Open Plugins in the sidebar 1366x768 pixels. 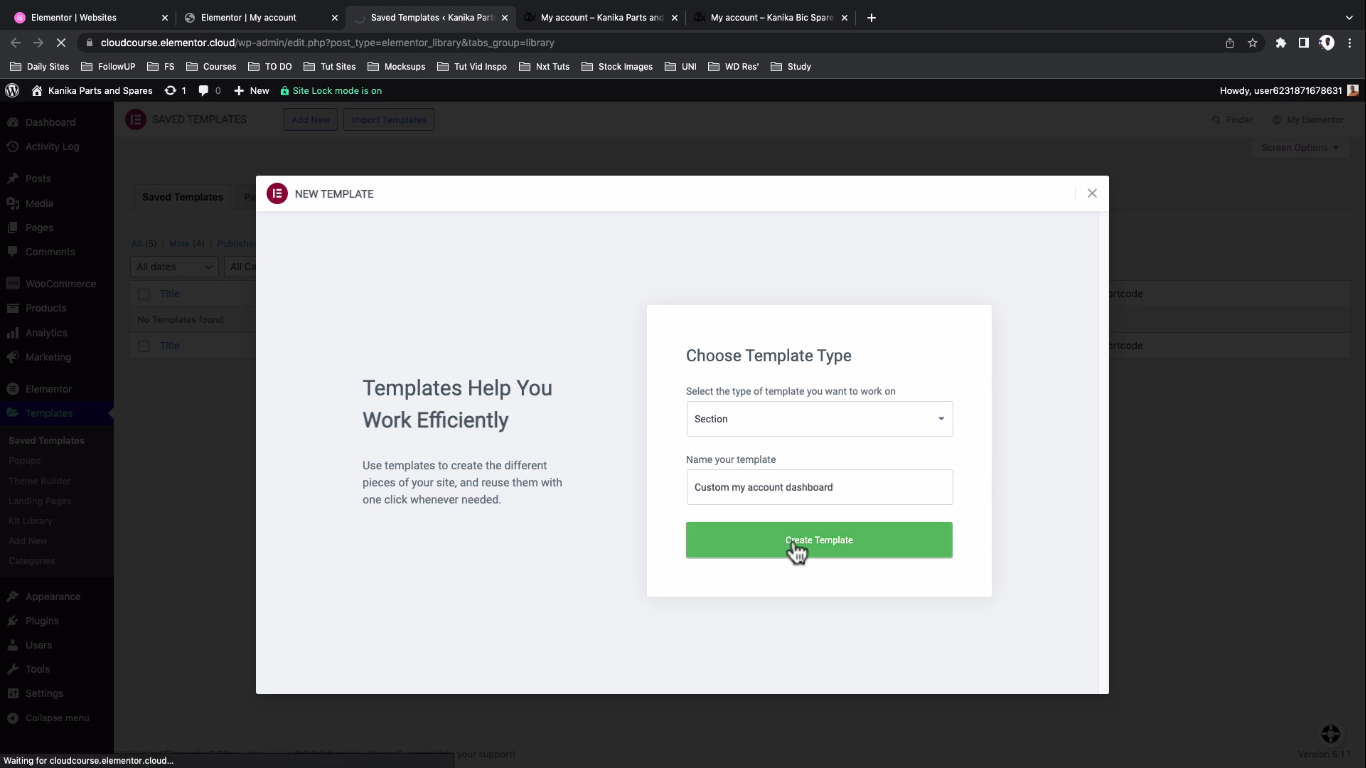[42, 621]
